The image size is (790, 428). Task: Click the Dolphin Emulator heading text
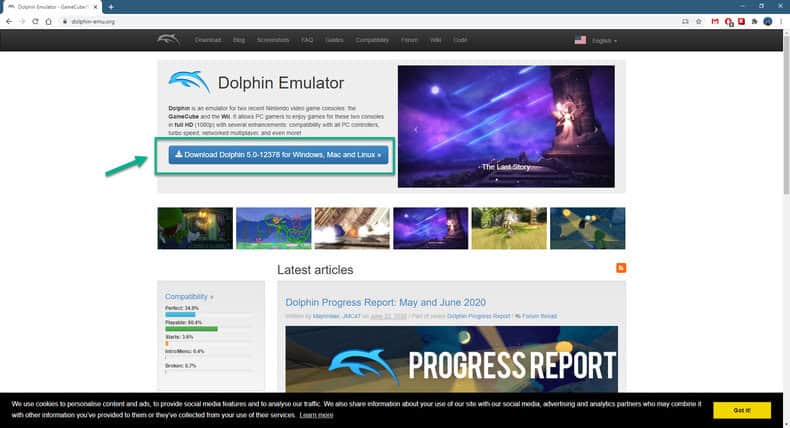coord(281,83)
